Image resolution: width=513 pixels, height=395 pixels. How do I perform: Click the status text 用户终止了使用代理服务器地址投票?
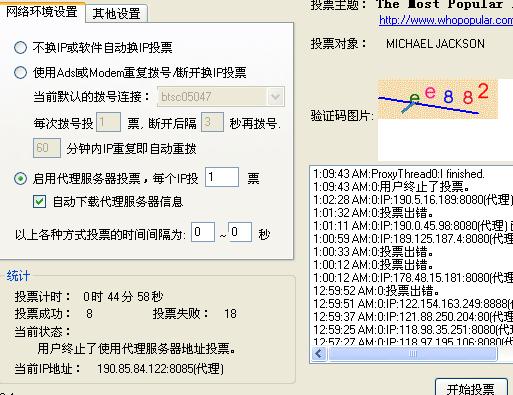pyautogui.click(x=137, y=349)
